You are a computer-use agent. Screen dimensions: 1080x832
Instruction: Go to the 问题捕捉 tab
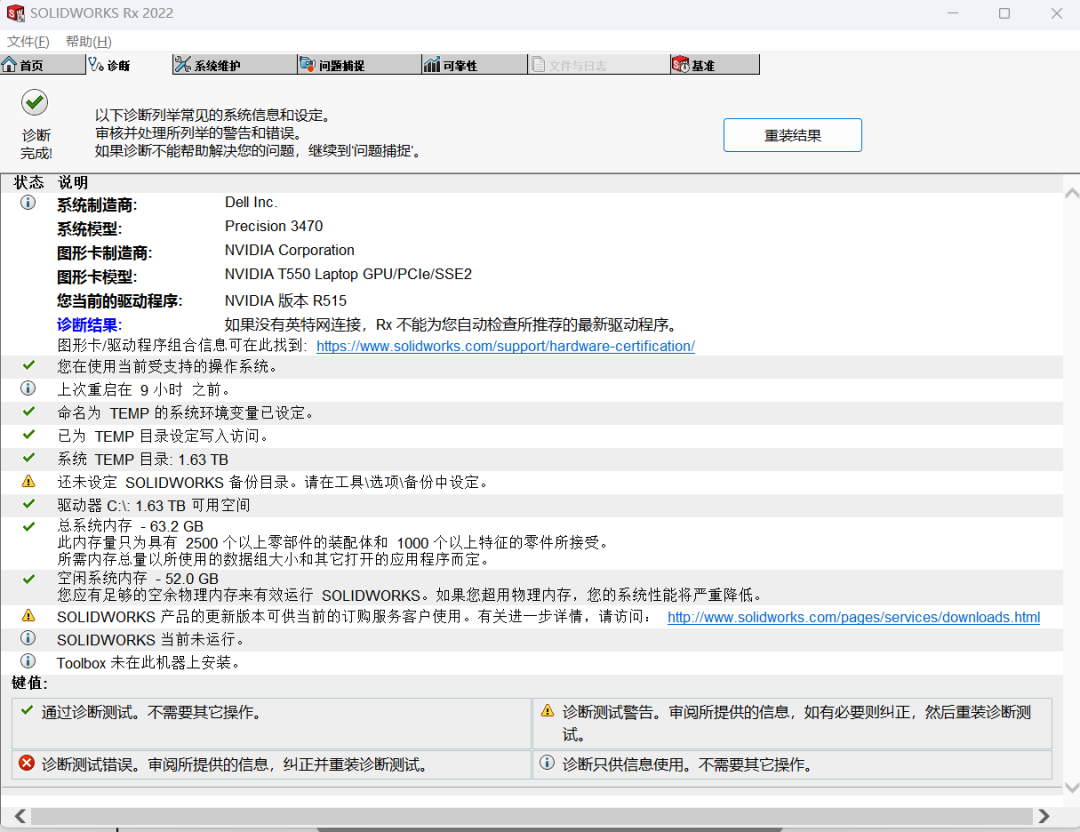pos(359,65)
